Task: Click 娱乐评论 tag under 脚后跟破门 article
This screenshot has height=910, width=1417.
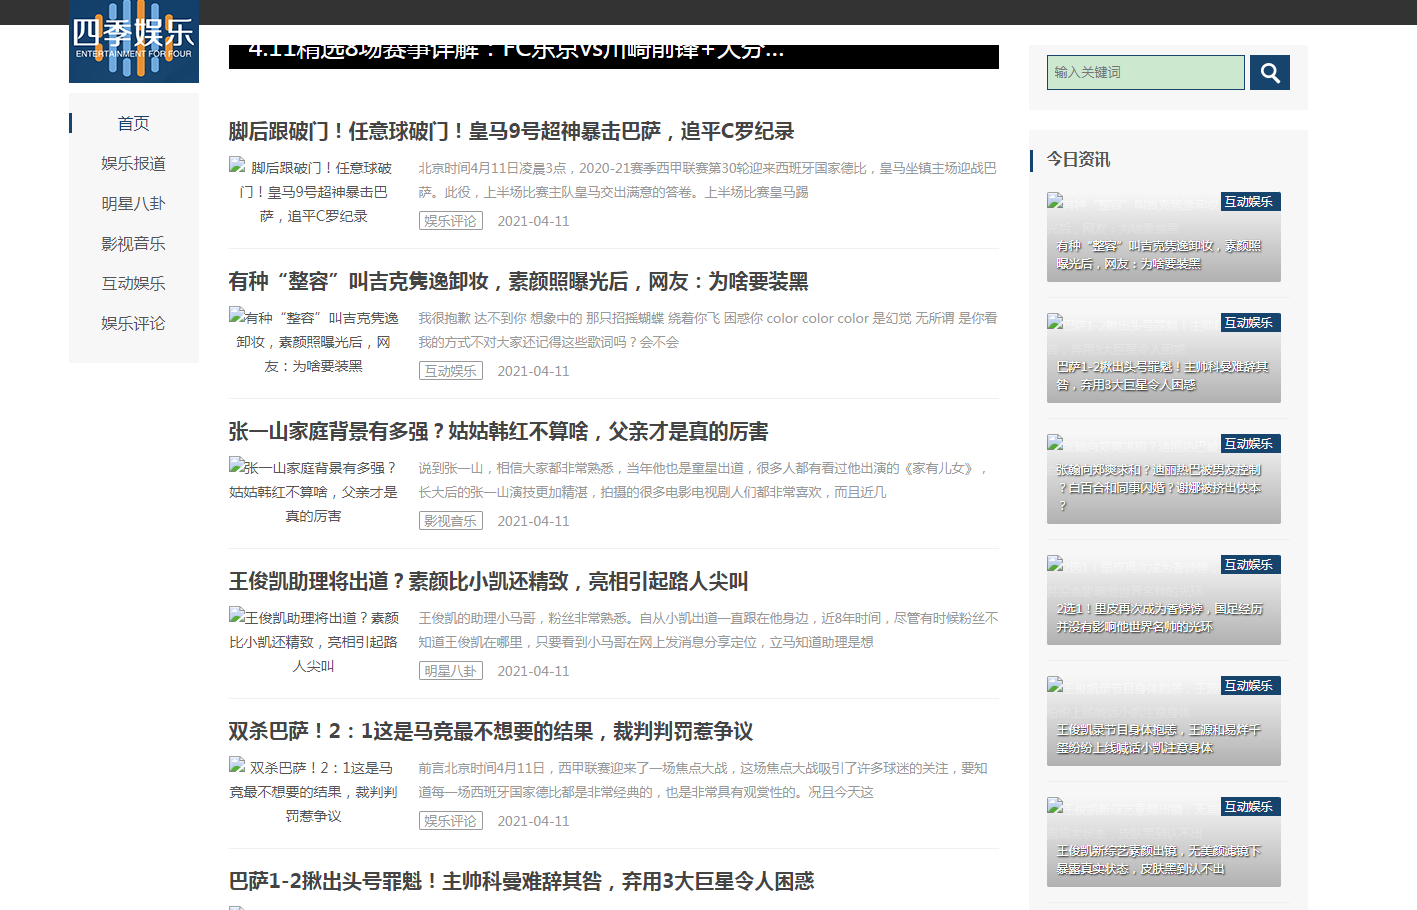Action: click(450, 221)
